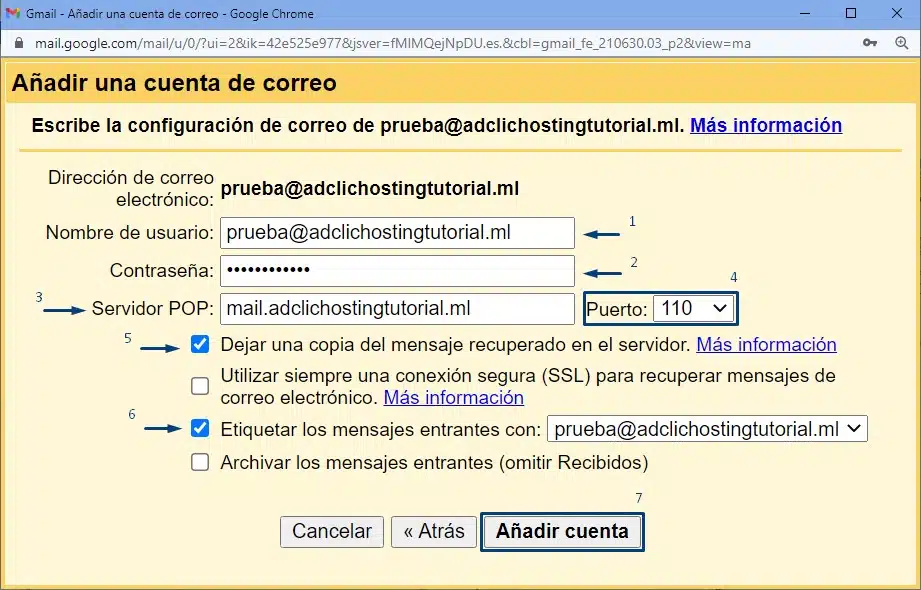The image size is (921, 590).
Task: Enable the SSL secure connection option
Action: point(199,386)
